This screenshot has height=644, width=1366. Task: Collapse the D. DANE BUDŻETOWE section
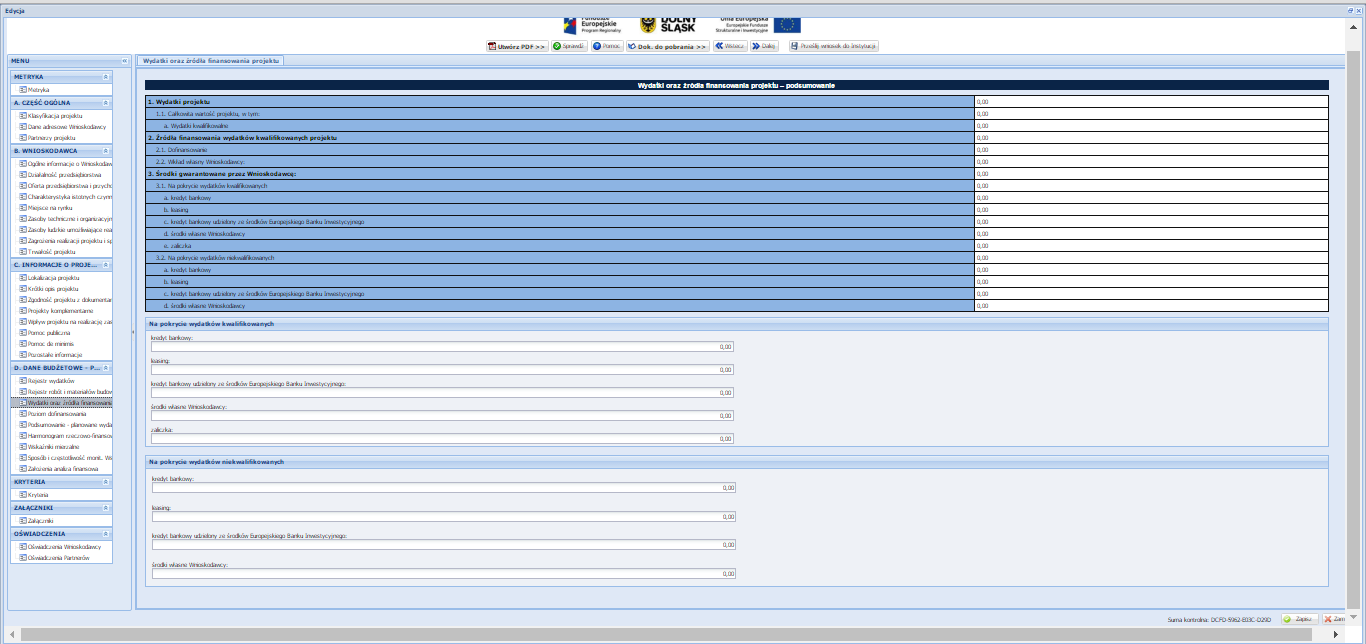tap(106, 368)
